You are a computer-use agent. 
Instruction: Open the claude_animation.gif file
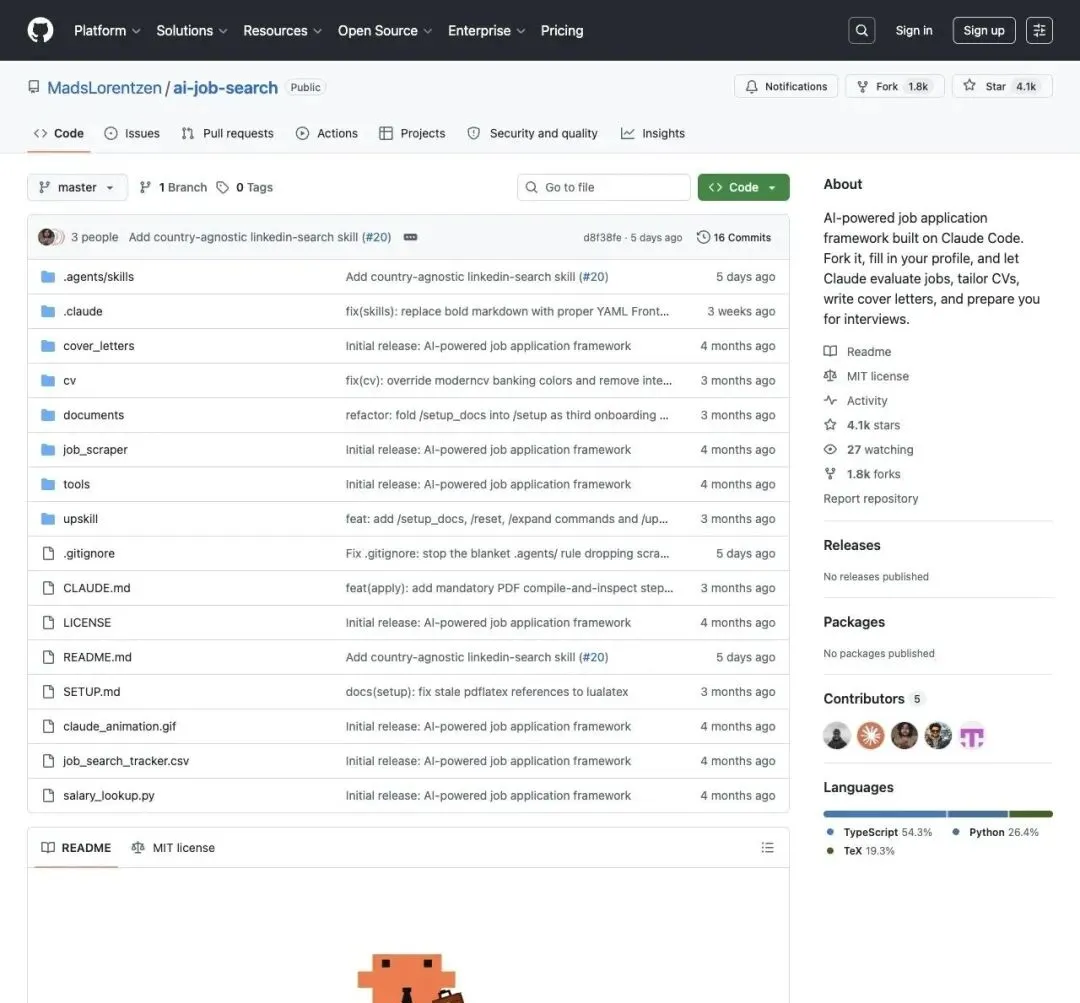[x=120, y=726]
